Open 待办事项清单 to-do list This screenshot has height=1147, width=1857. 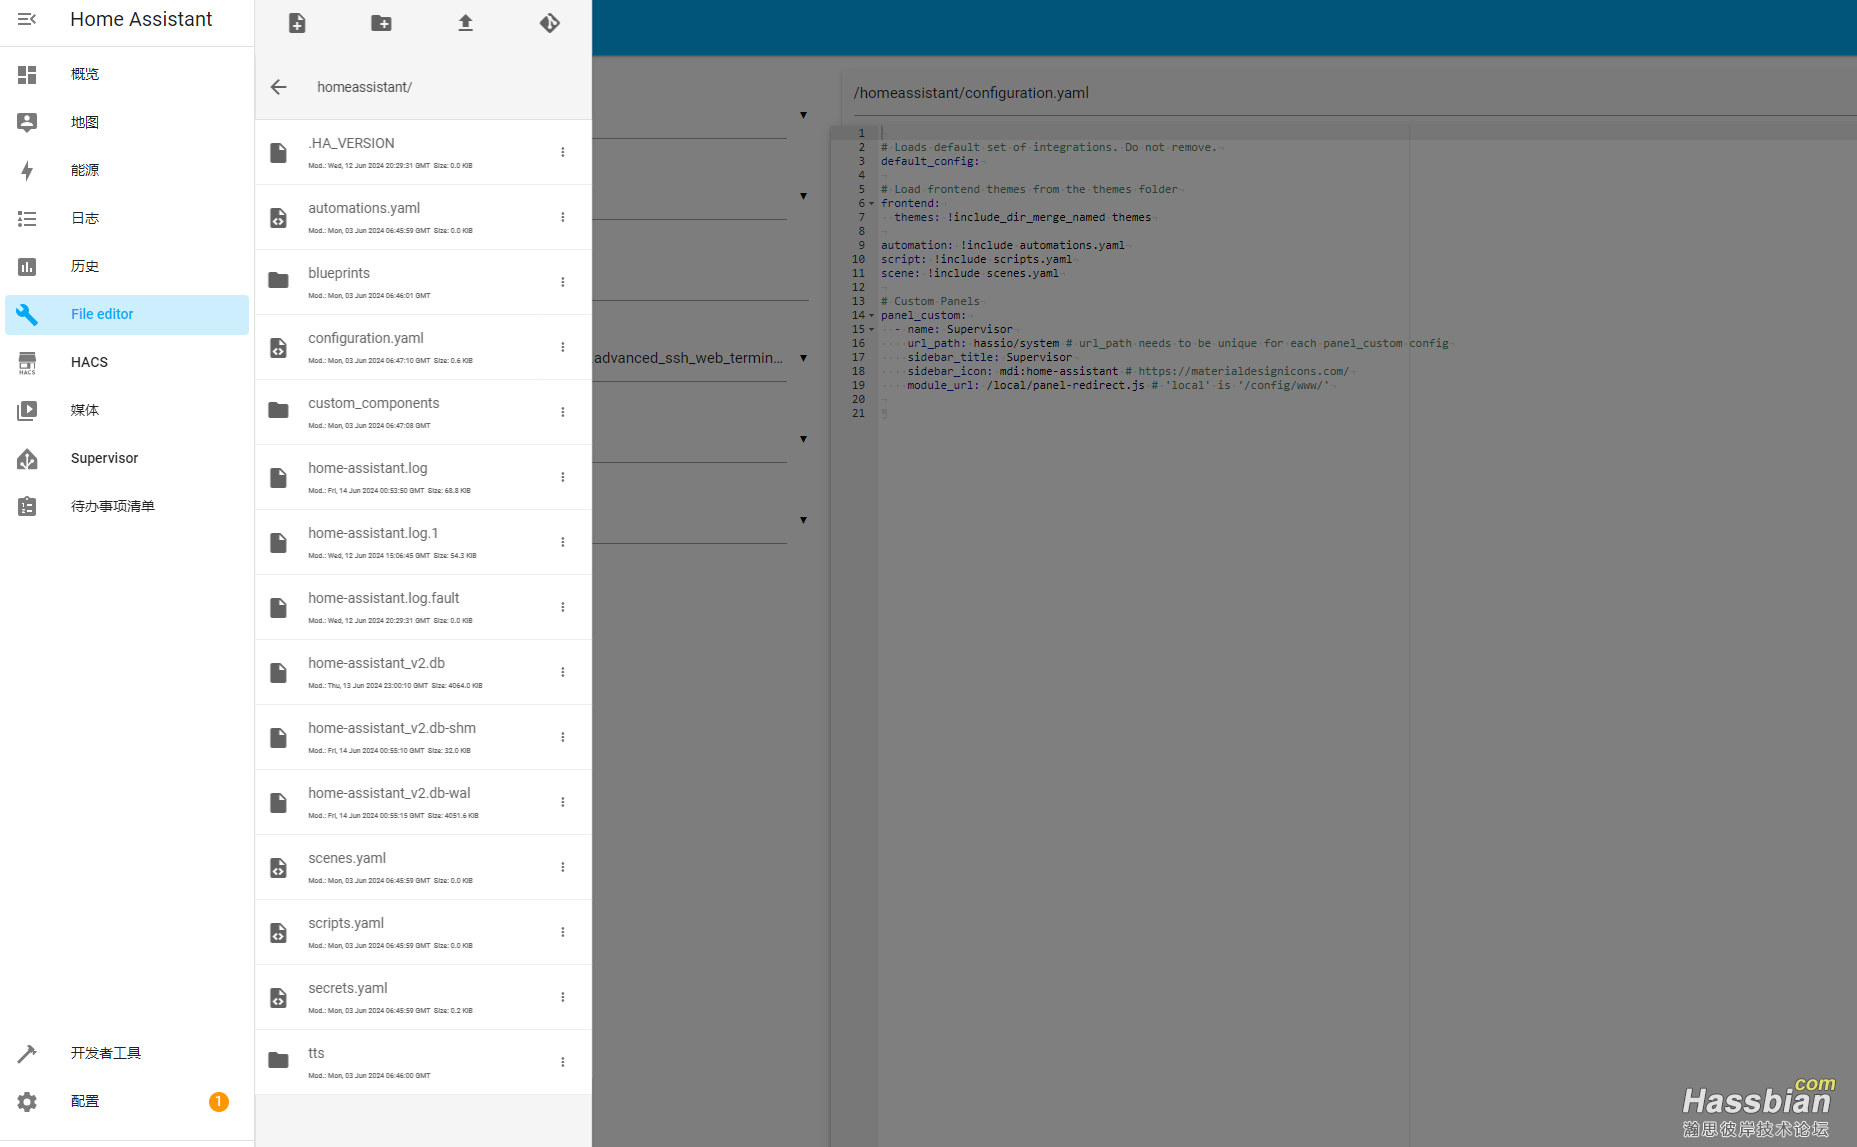127,506
